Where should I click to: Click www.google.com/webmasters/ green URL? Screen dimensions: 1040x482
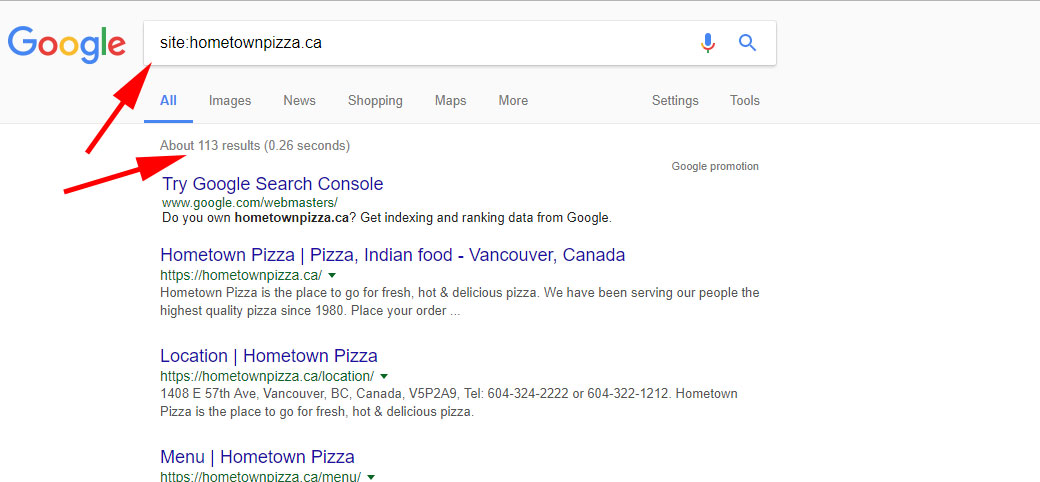249,202
